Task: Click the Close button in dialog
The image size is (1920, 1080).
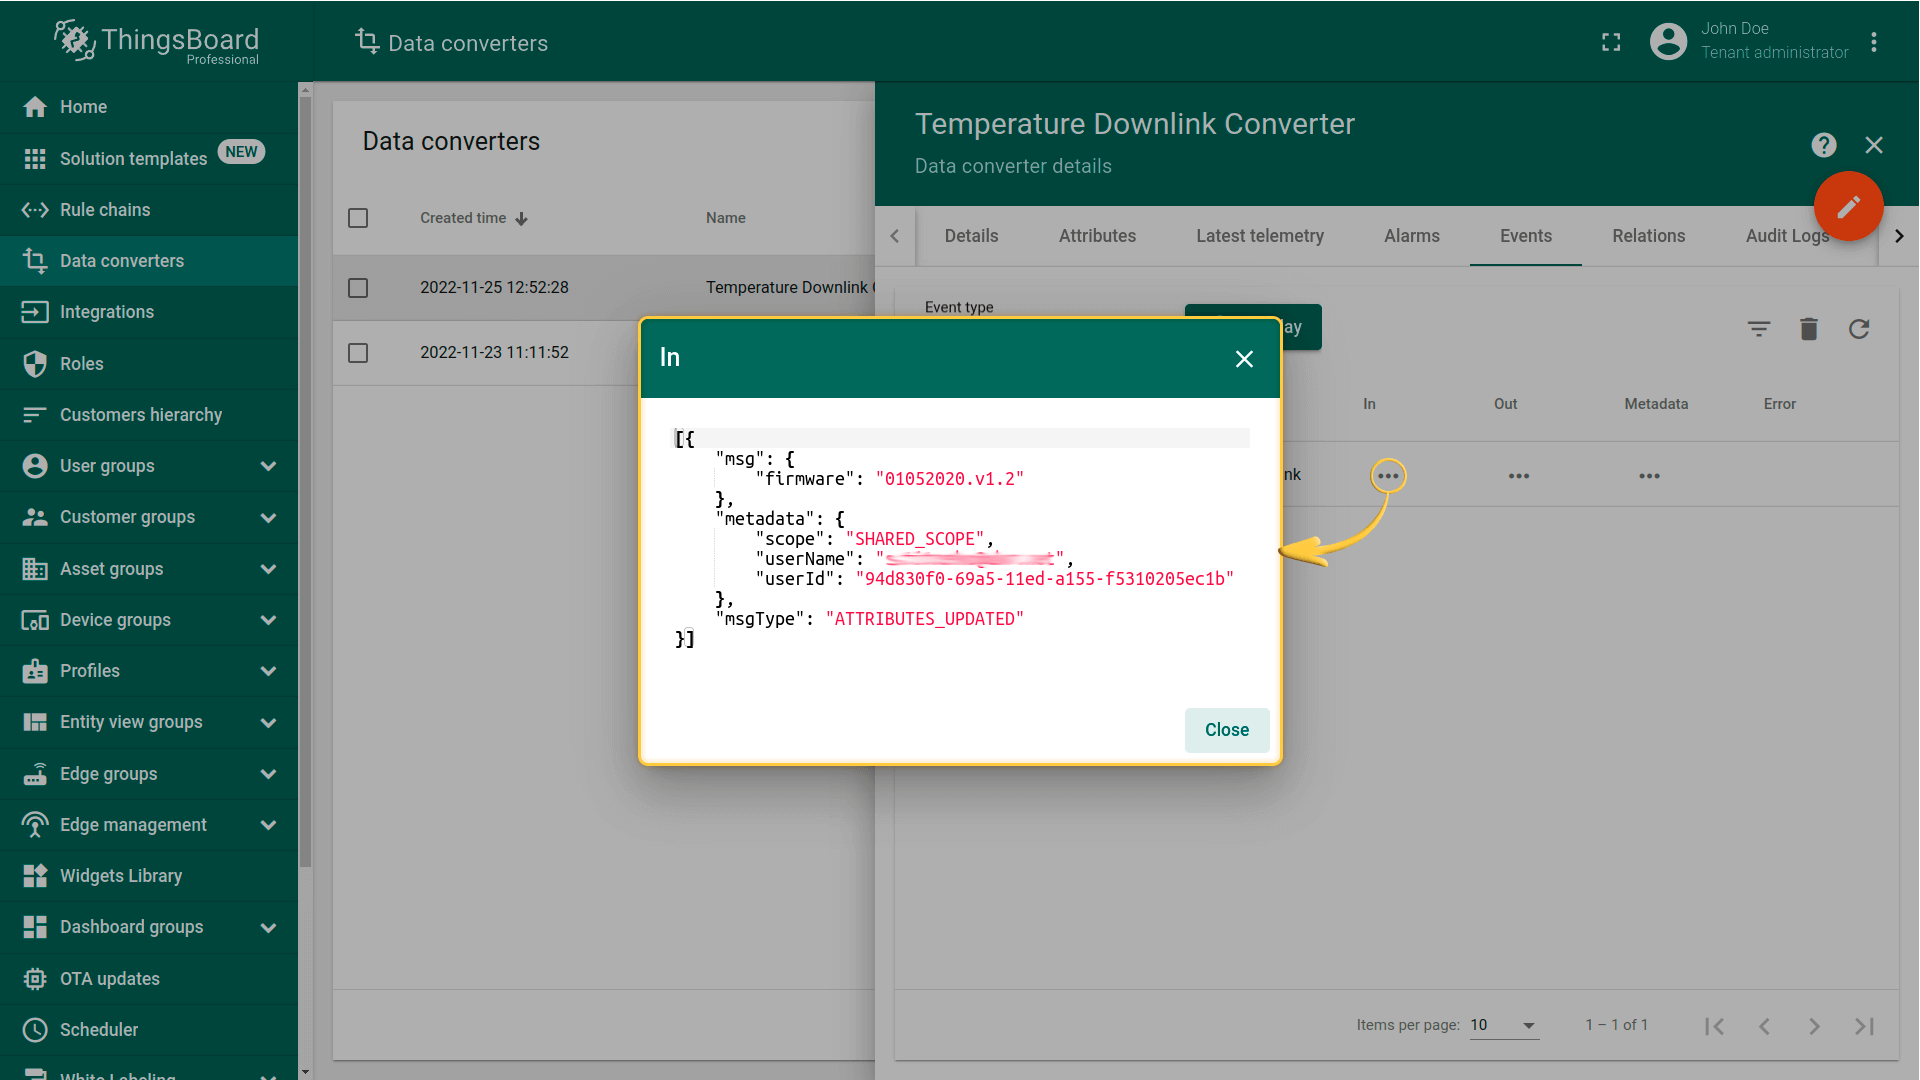Action: click(x=1226, y=730)
